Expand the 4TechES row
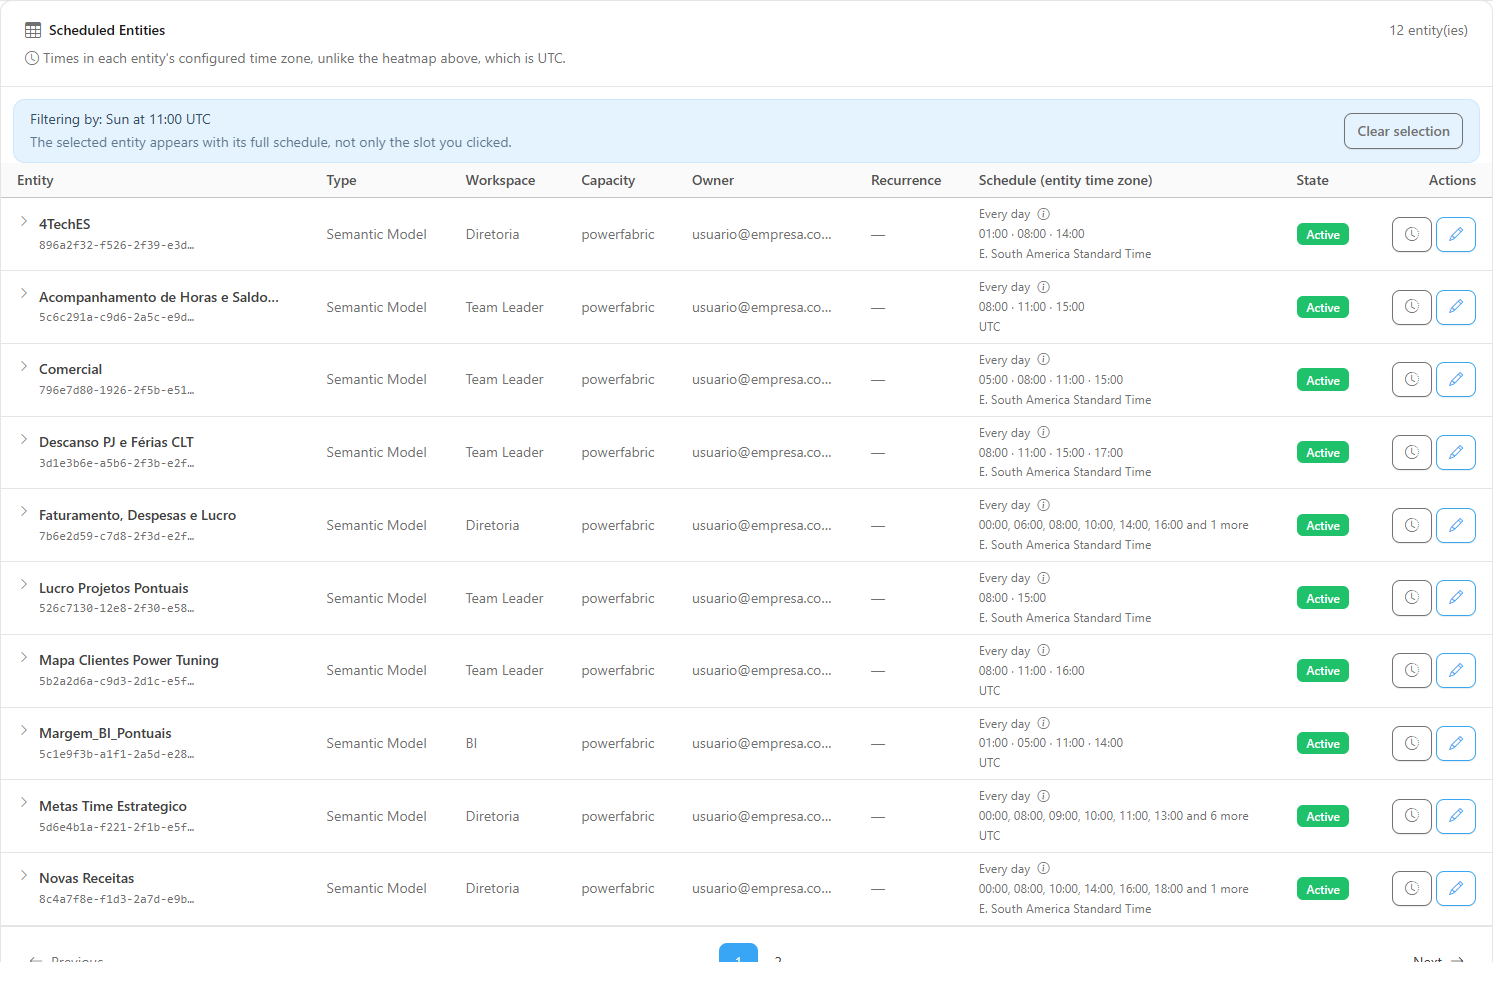 (24, 221)
